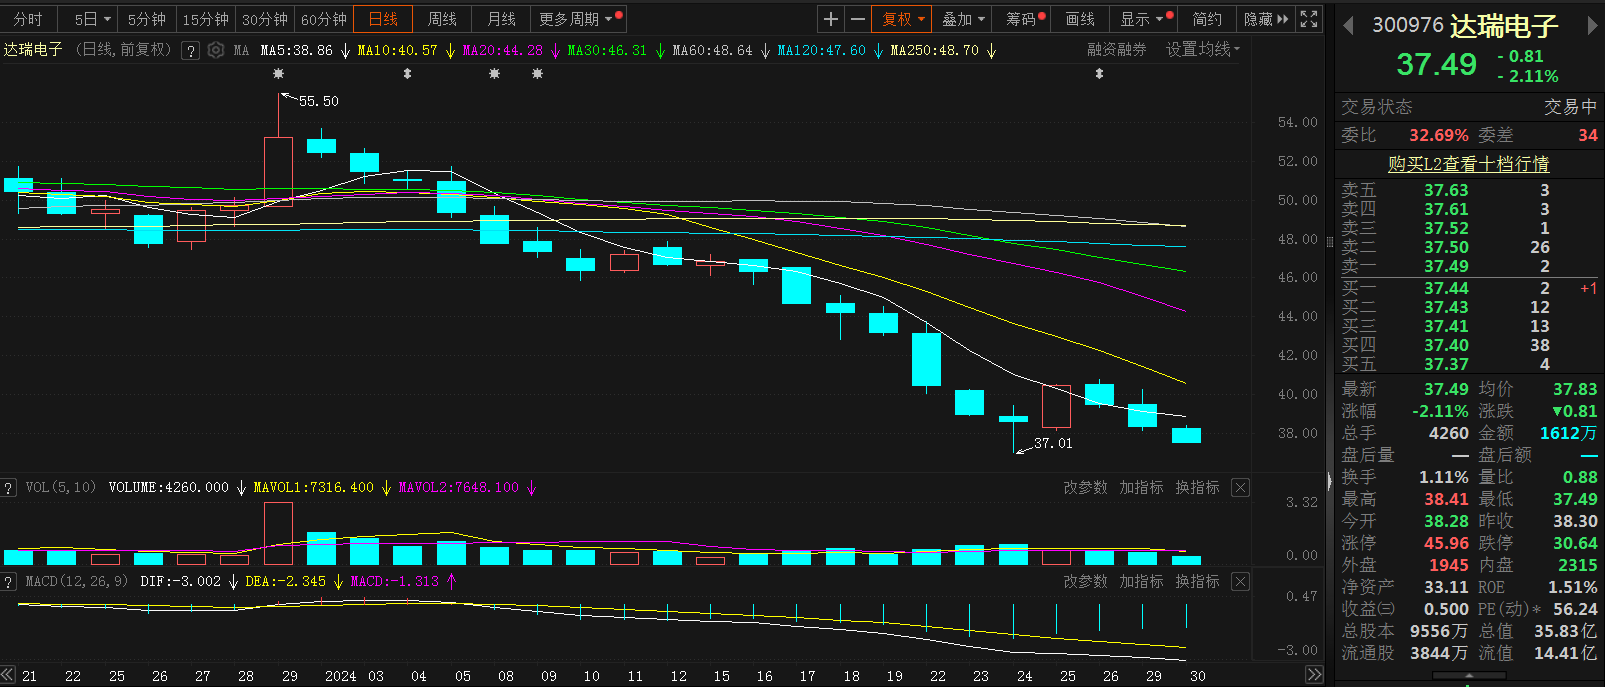Open the 筹码 chip distribution panel
Screen dimensions: 1605x687
pyautogui.click(x=1025, y=19)
